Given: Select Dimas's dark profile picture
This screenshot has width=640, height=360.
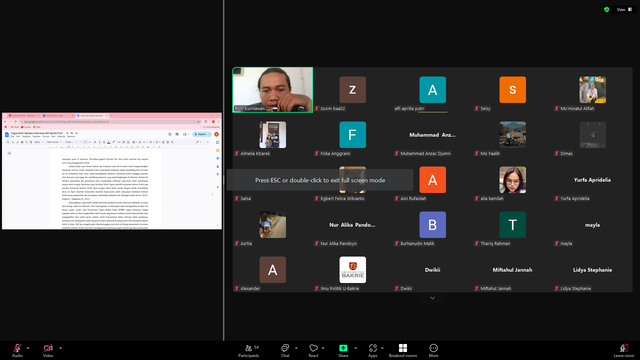Looking at the screenshot, I should [x=593, y=135].
